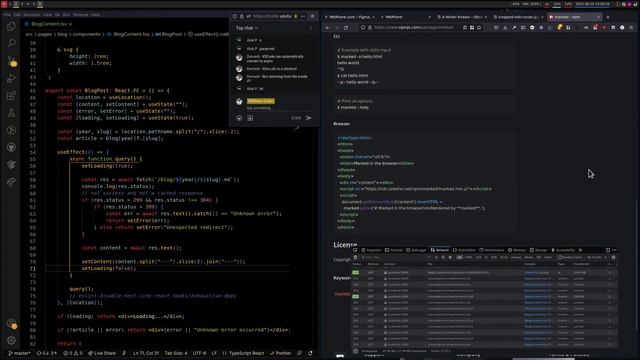Image resolution: width=640 pixels, height=360 pixels.
Task: Select the Media network filter
Action: [x=529, y=258]
